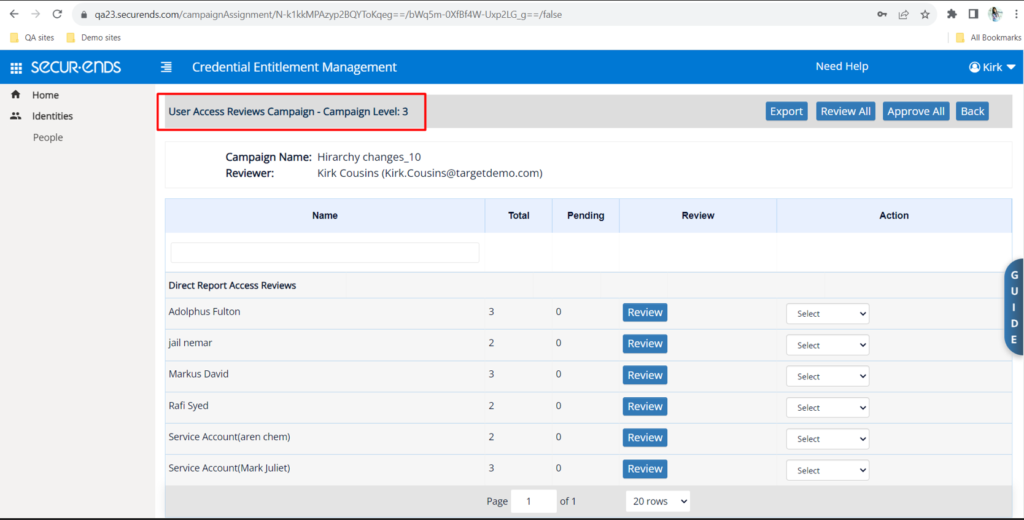Click the page number input field

pos(534,501)
